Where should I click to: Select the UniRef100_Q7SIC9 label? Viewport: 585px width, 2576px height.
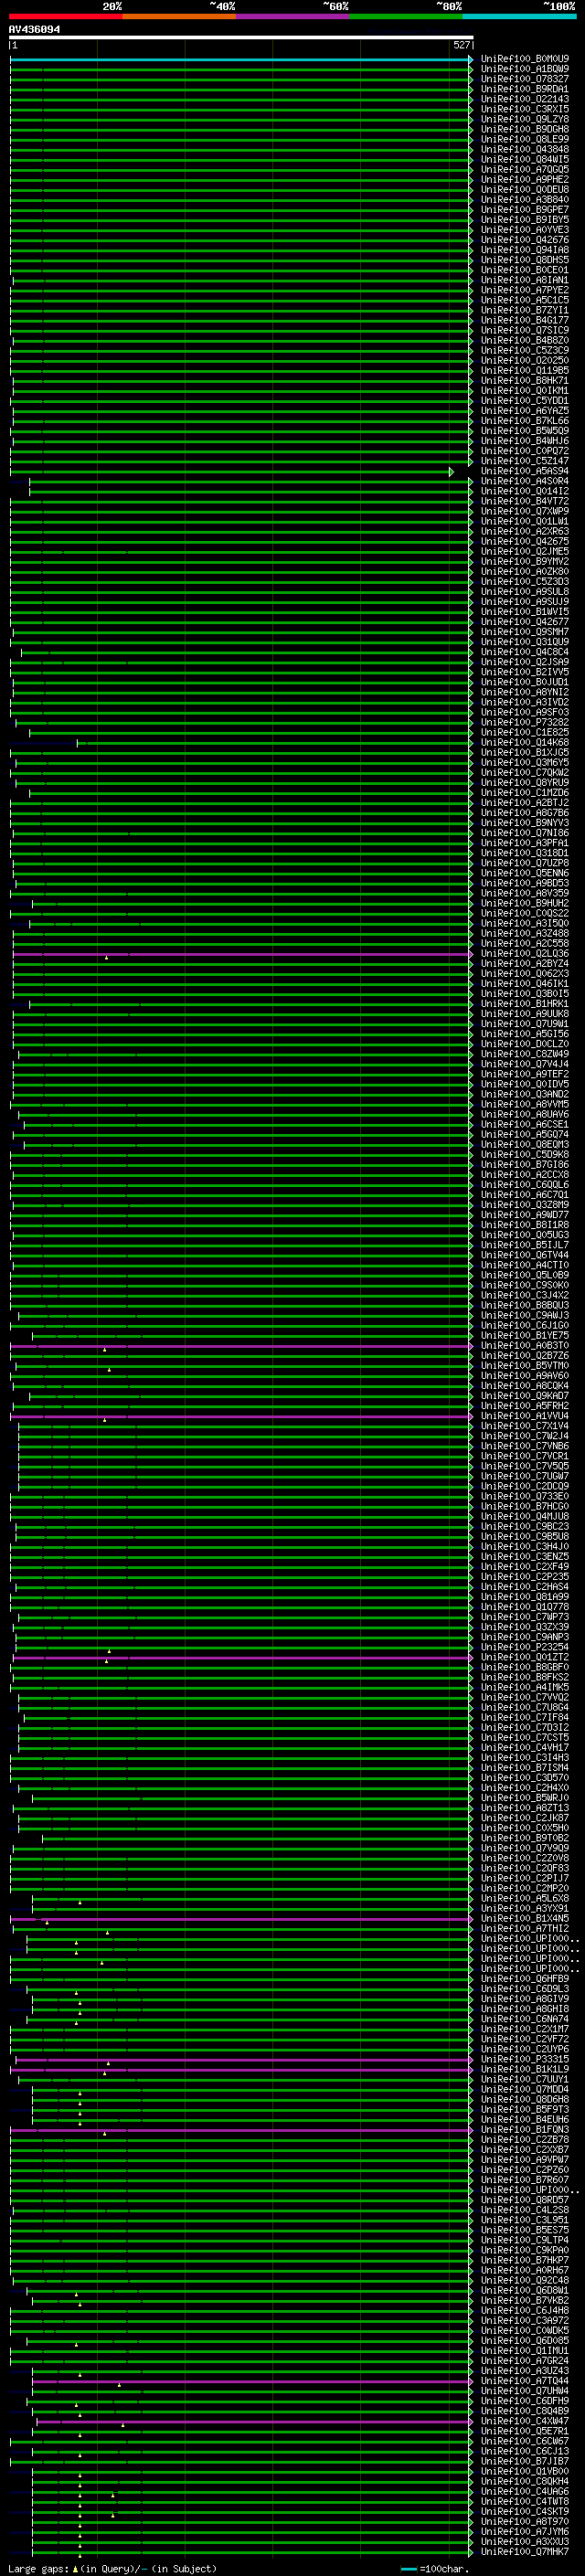coord(524,330)
